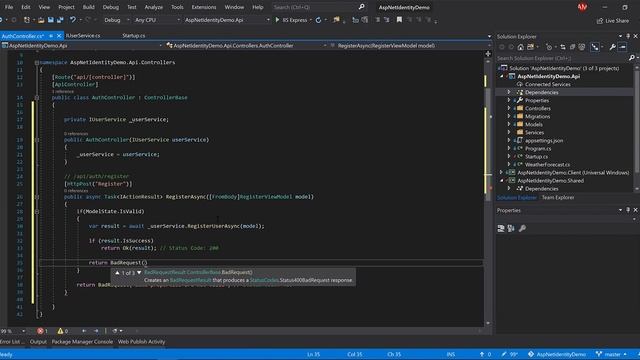Open Web Publish Activity tab
The width and height of the screenshot is (640, 360).
142,342
